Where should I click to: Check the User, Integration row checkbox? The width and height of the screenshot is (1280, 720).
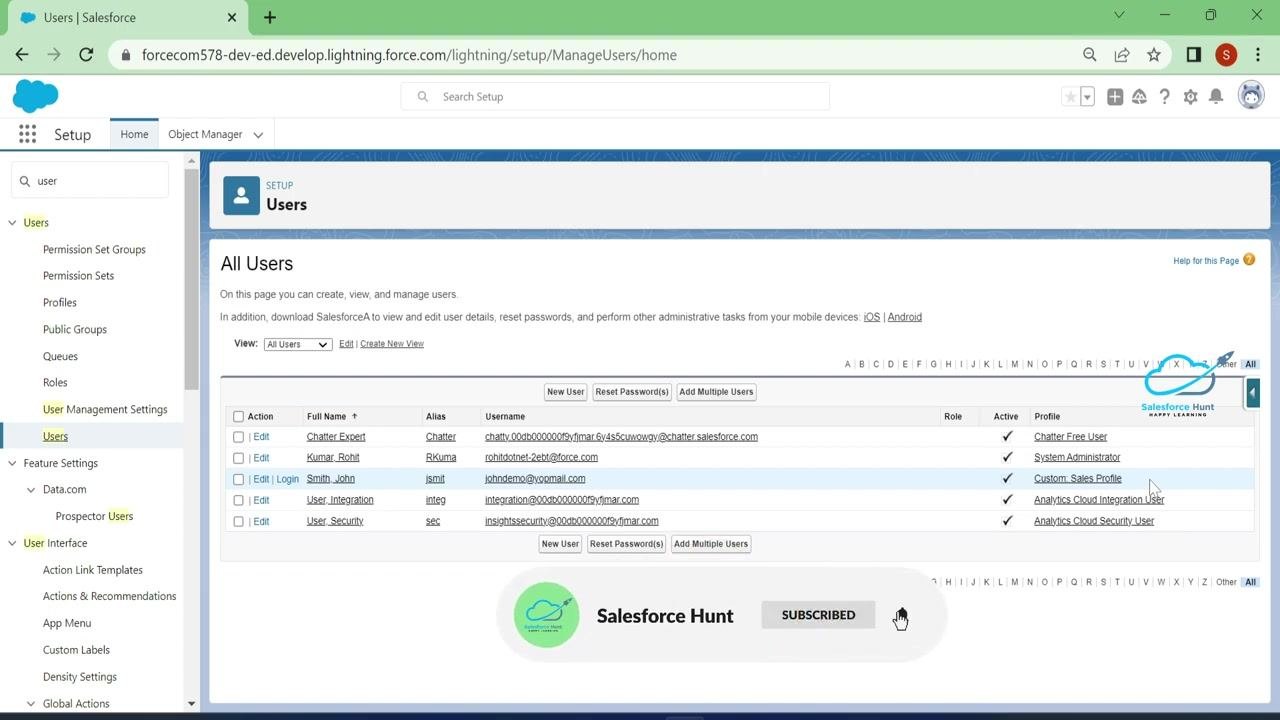[238, 500]
